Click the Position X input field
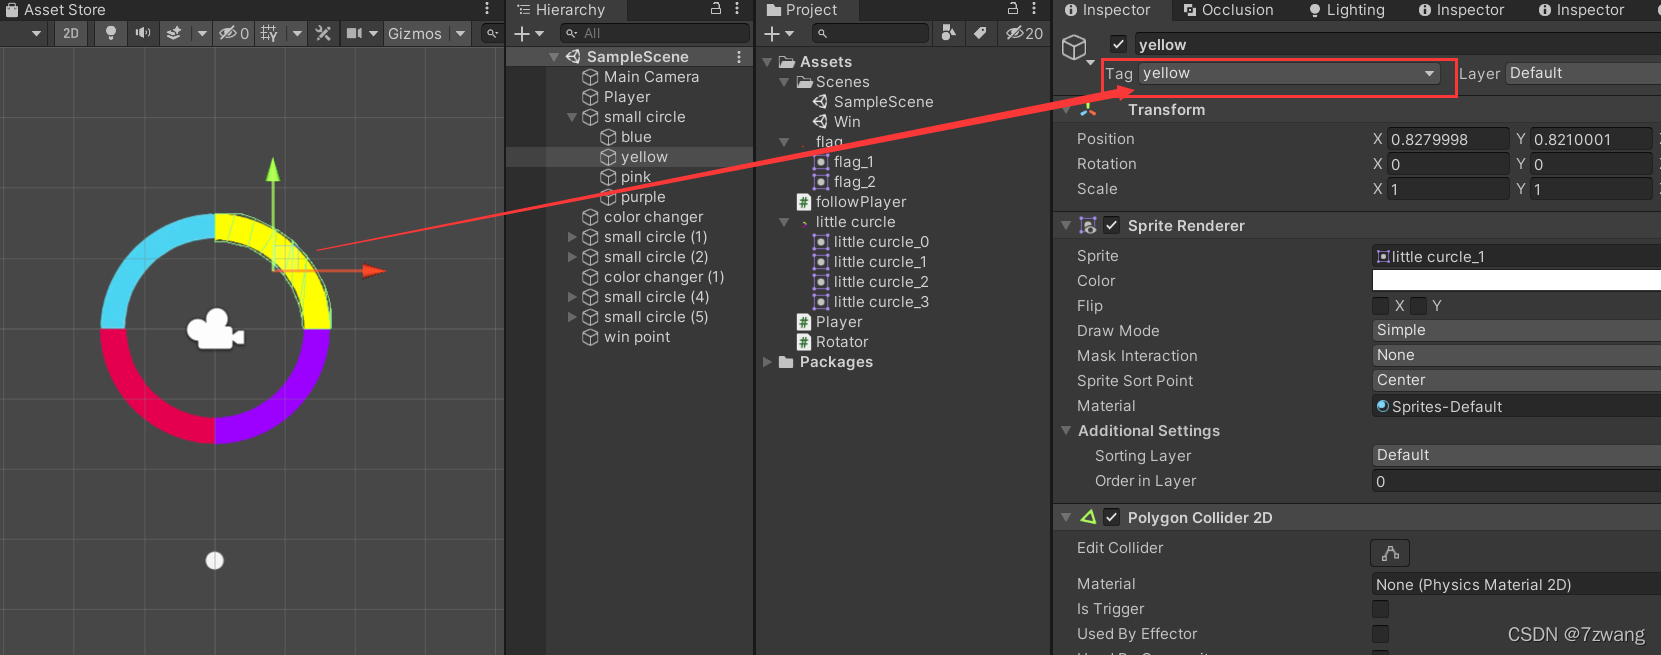Image resolution: width=1661 pixels, height=655 pixels. (1448, 139)
